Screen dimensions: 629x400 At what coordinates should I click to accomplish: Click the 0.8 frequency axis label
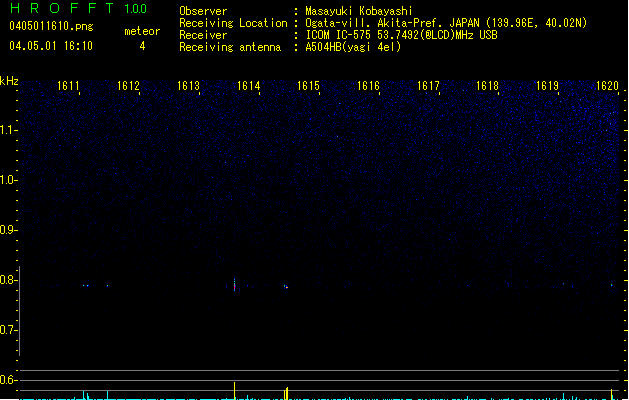[x=8, y=280]
